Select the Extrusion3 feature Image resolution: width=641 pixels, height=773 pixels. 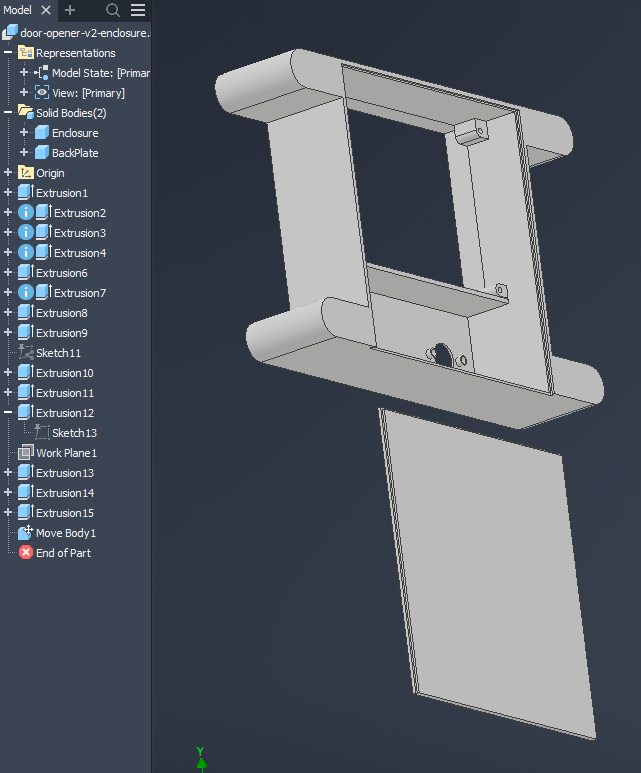[80, 233]
